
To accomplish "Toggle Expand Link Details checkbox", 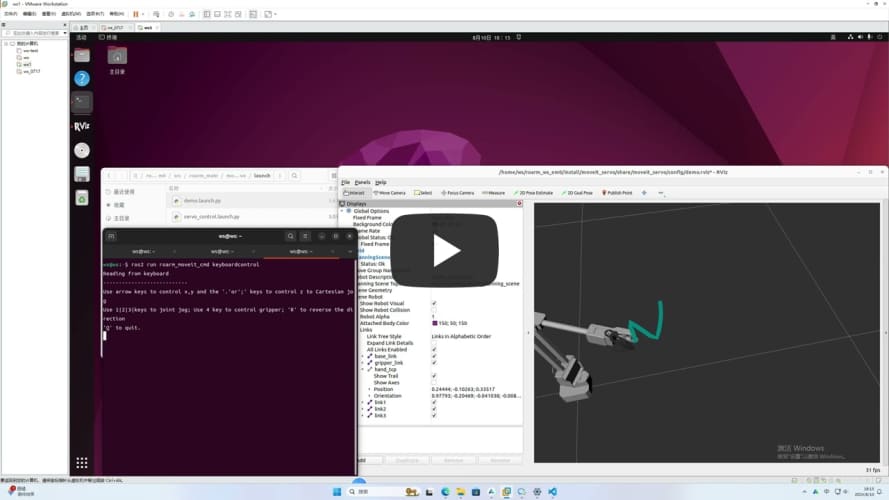I will [x=434, y=343].
